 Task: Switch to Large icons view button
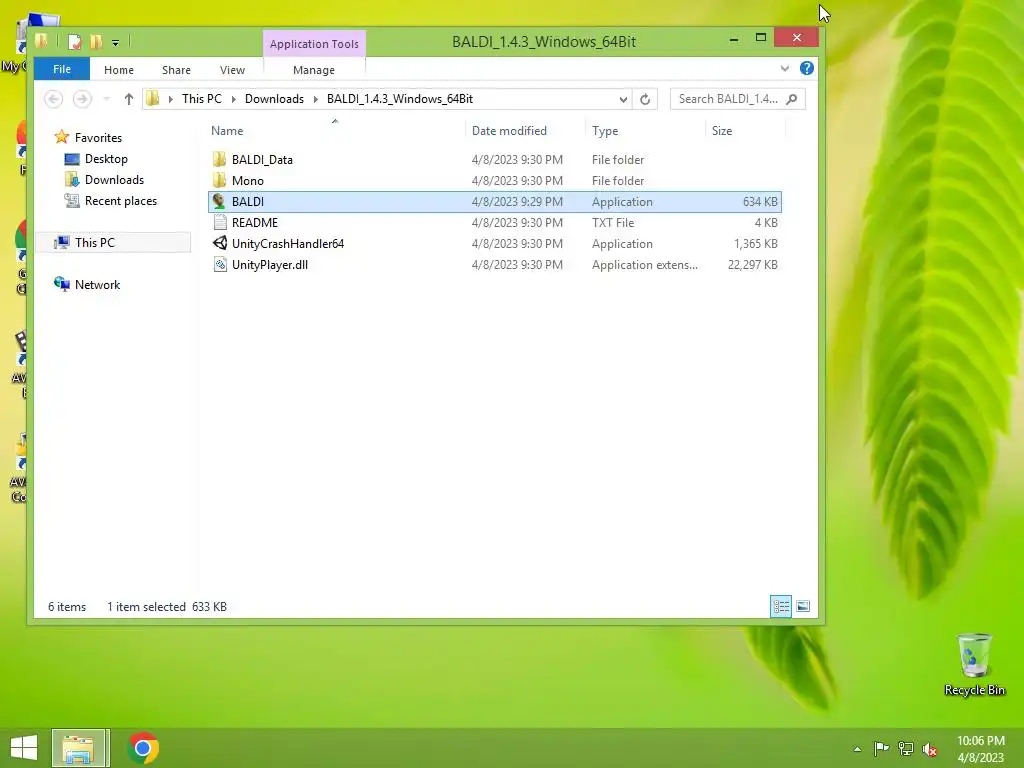803,607
